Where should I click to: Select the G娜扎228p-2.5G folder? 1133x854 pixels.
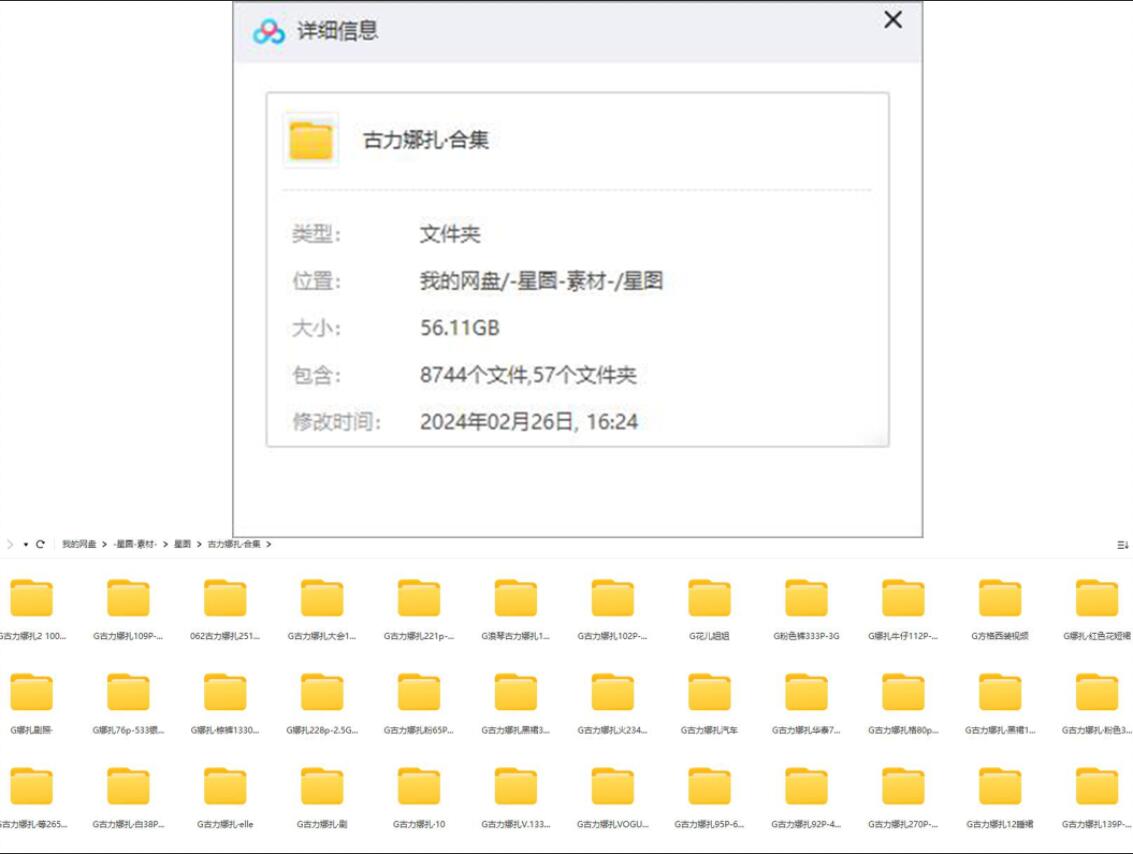(322, 704)
